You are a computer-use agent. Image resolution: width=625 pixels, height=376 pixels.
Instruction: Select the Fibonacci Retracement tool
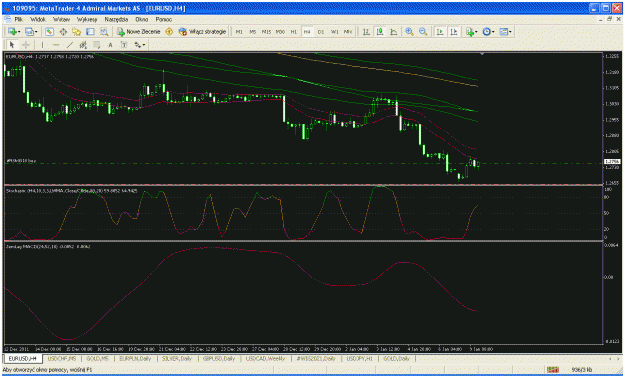[x=96, y=45]
